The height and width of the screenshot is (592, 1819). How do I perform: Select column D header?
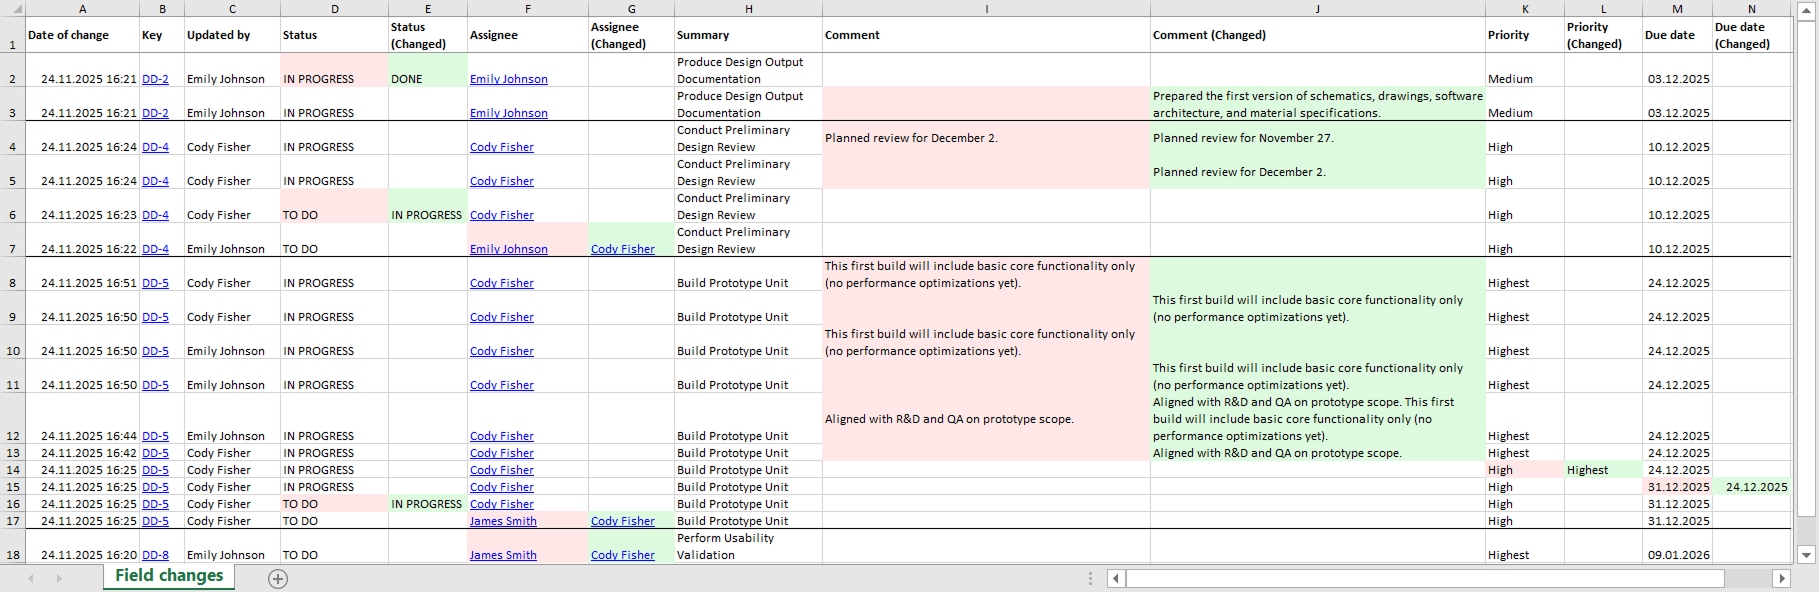pyautogui.click(x=334, y=8)
